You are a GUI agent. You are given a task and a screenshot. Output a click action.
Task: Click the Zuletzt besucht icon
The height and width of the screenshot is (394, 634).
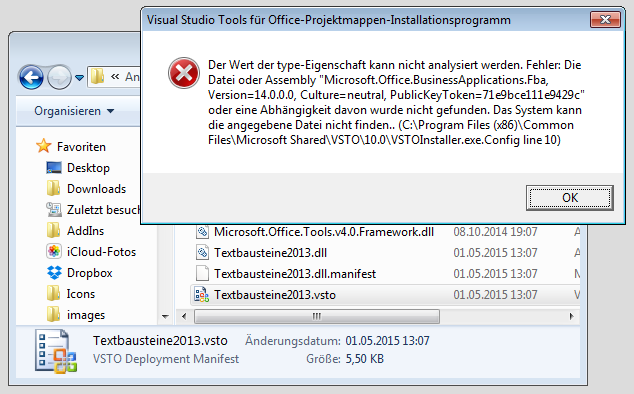pyautogui.click(x=54, y=210)
